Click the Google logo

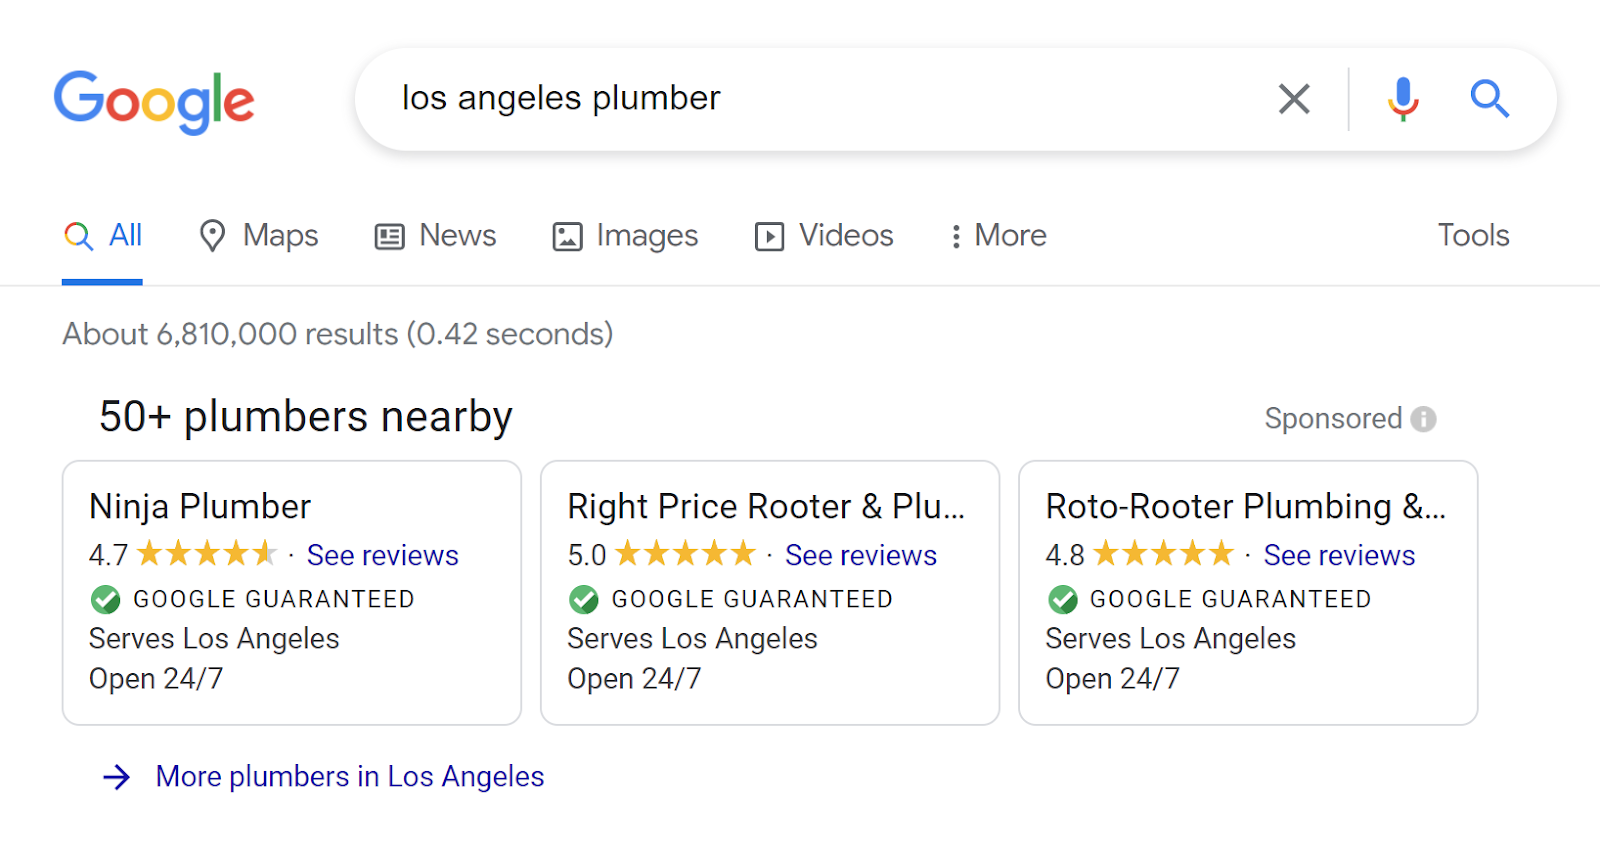[154, 100]
